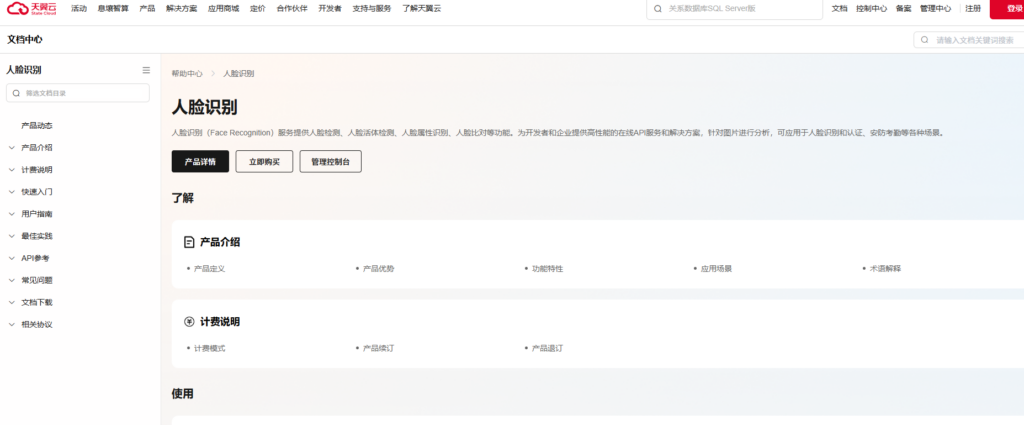Open the 支持与服务 top menu

(x=372, y=9)
